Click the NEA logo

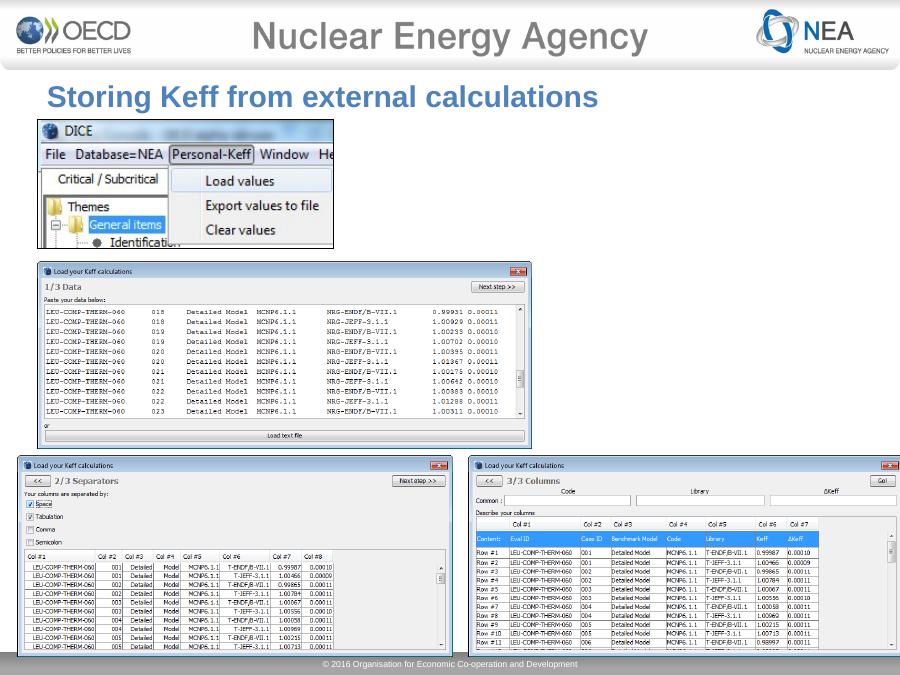pos(822,34)
